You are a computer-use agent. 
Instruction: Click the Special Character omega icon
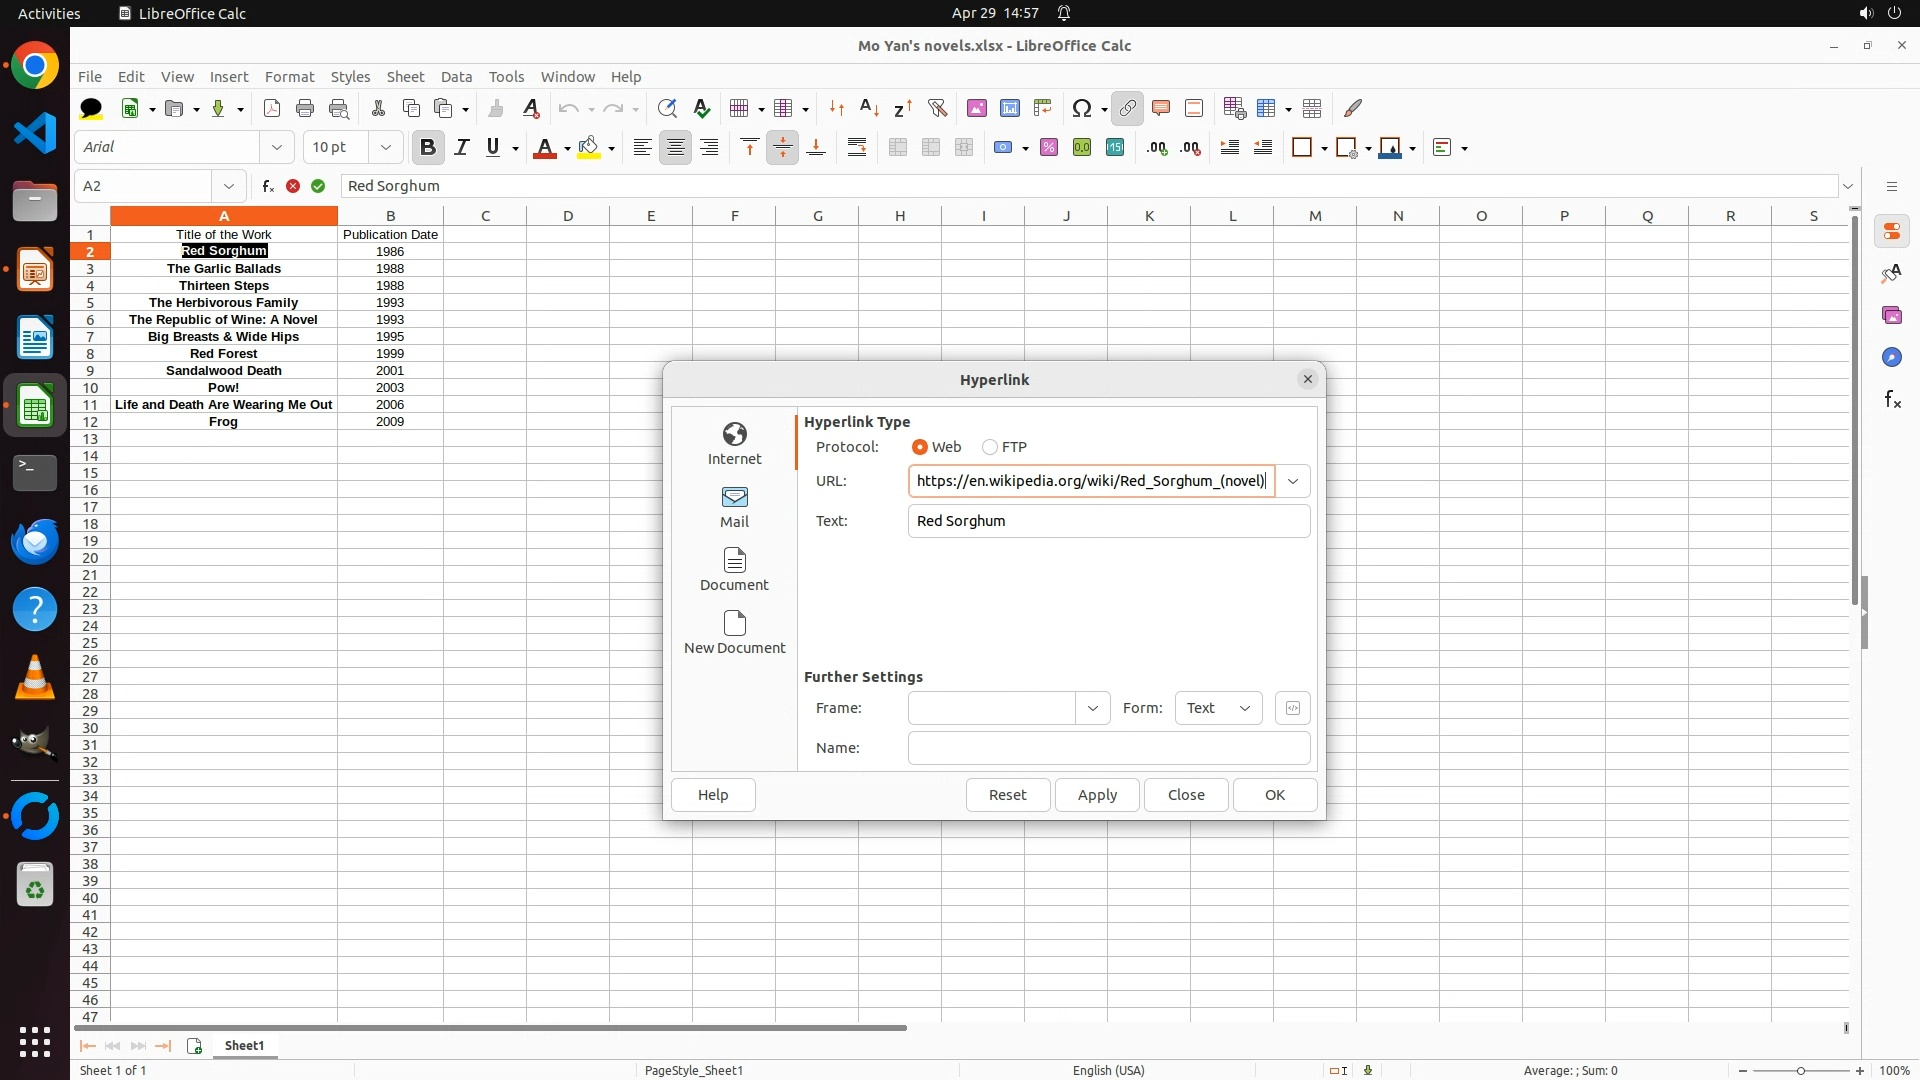click(x=1081, y=108)
